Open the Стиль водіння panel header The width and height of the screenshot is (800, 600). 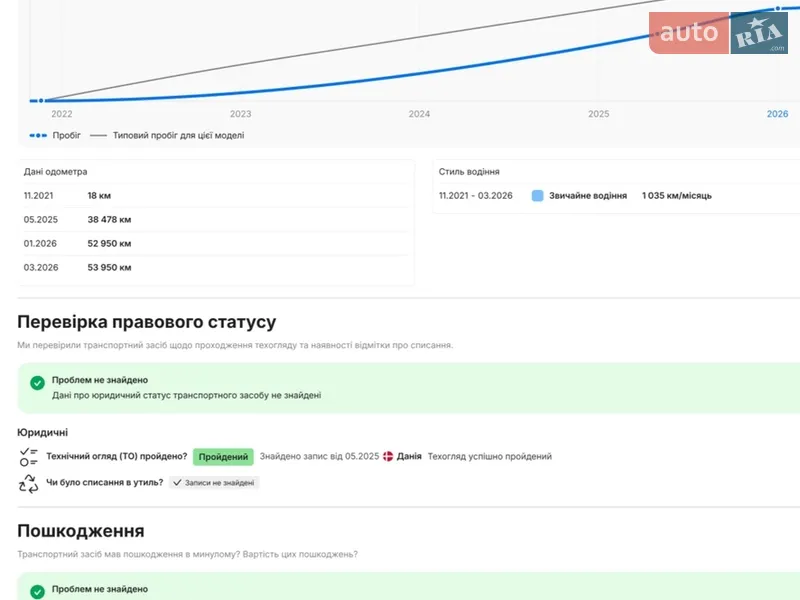(x=469, y=172)
